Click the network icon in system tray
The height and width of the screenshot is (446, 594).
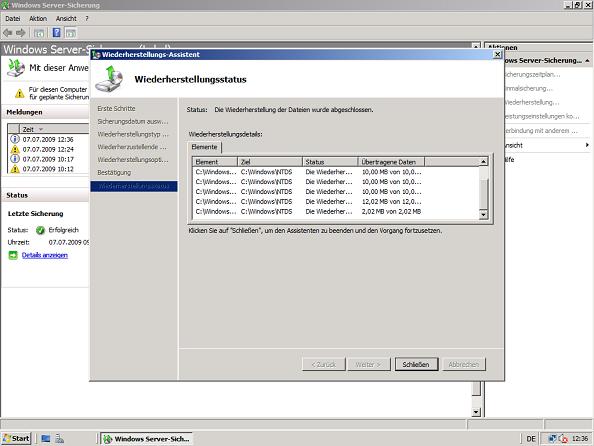pyautogui.click(x=552, y=439)
